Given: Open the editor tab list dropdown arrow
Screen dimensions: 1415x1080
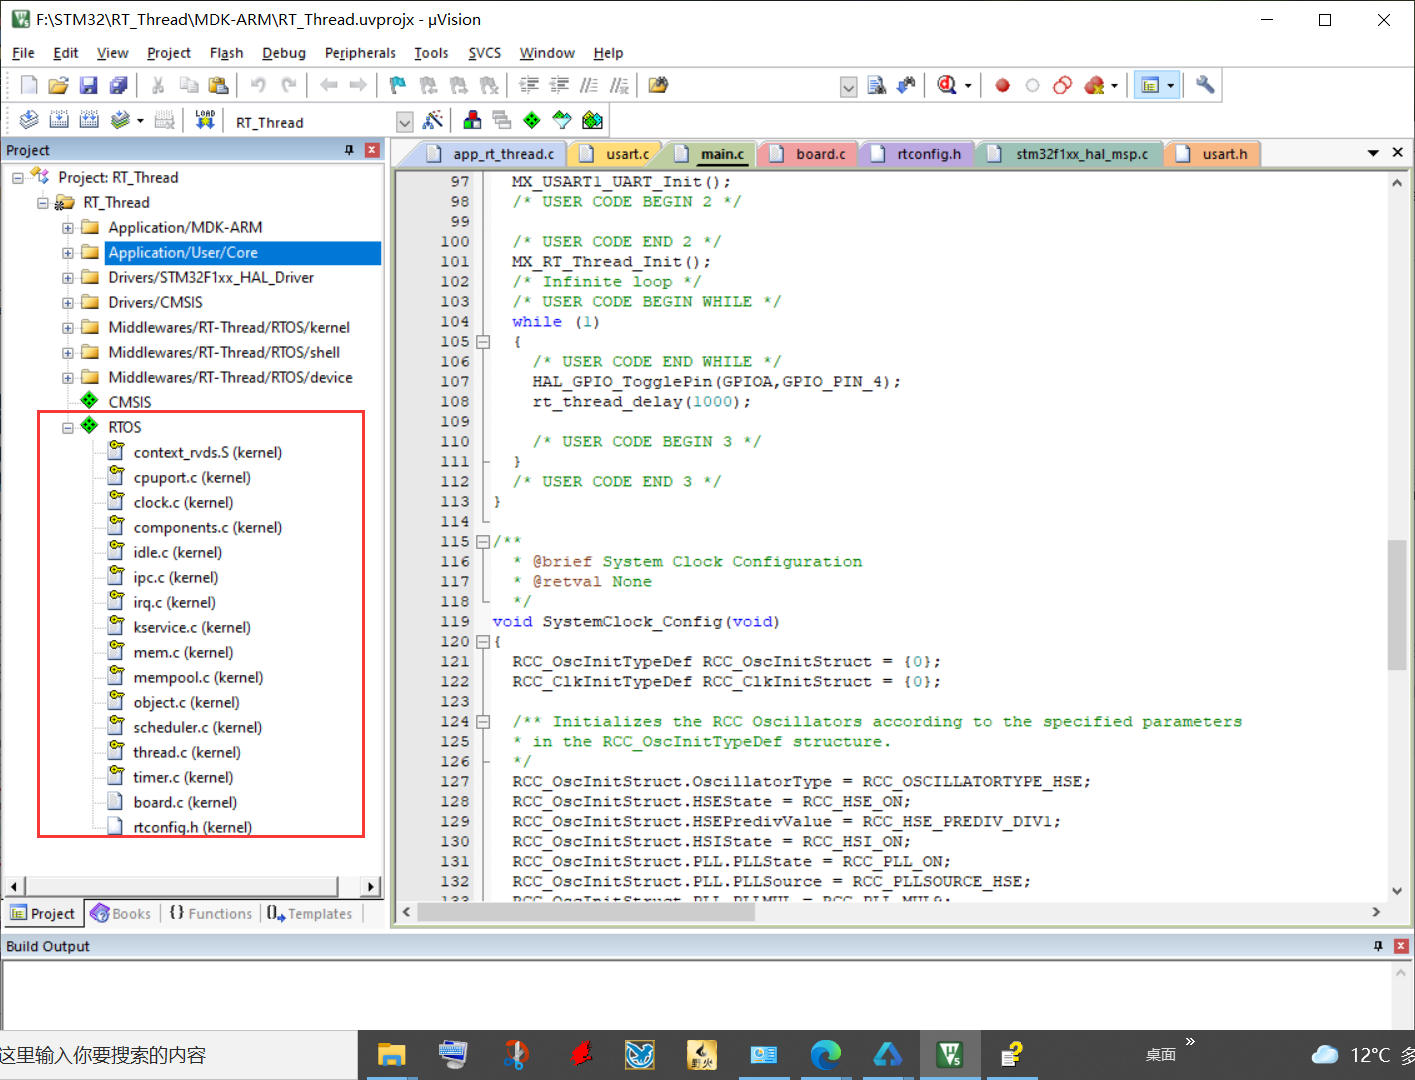Looking at the screenshot, I should [x=1373, y=153].
